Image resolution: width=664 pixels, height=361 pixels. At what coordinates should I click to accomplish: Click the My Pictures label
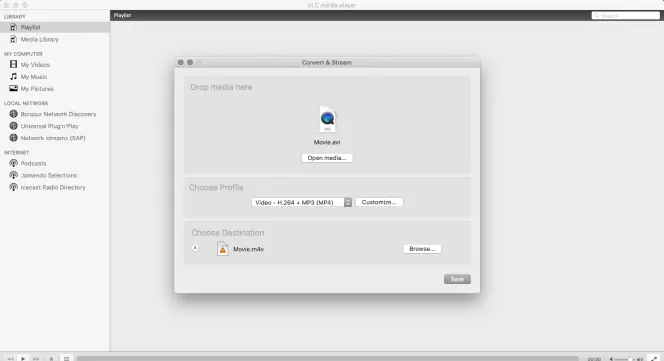tap(37, 89)
